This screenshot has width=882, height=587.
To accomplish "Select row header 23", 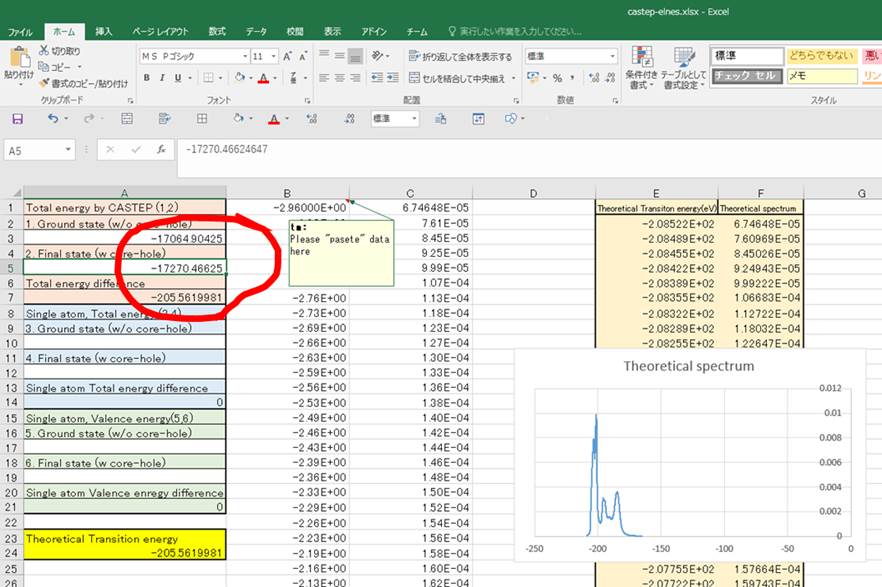I will 11,538.
